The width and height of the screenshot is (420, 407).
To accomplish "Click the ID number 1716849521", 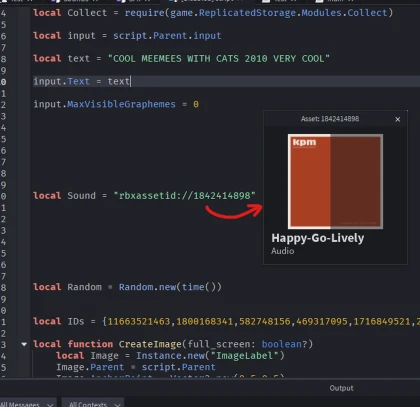I will (x=382, y=321).
